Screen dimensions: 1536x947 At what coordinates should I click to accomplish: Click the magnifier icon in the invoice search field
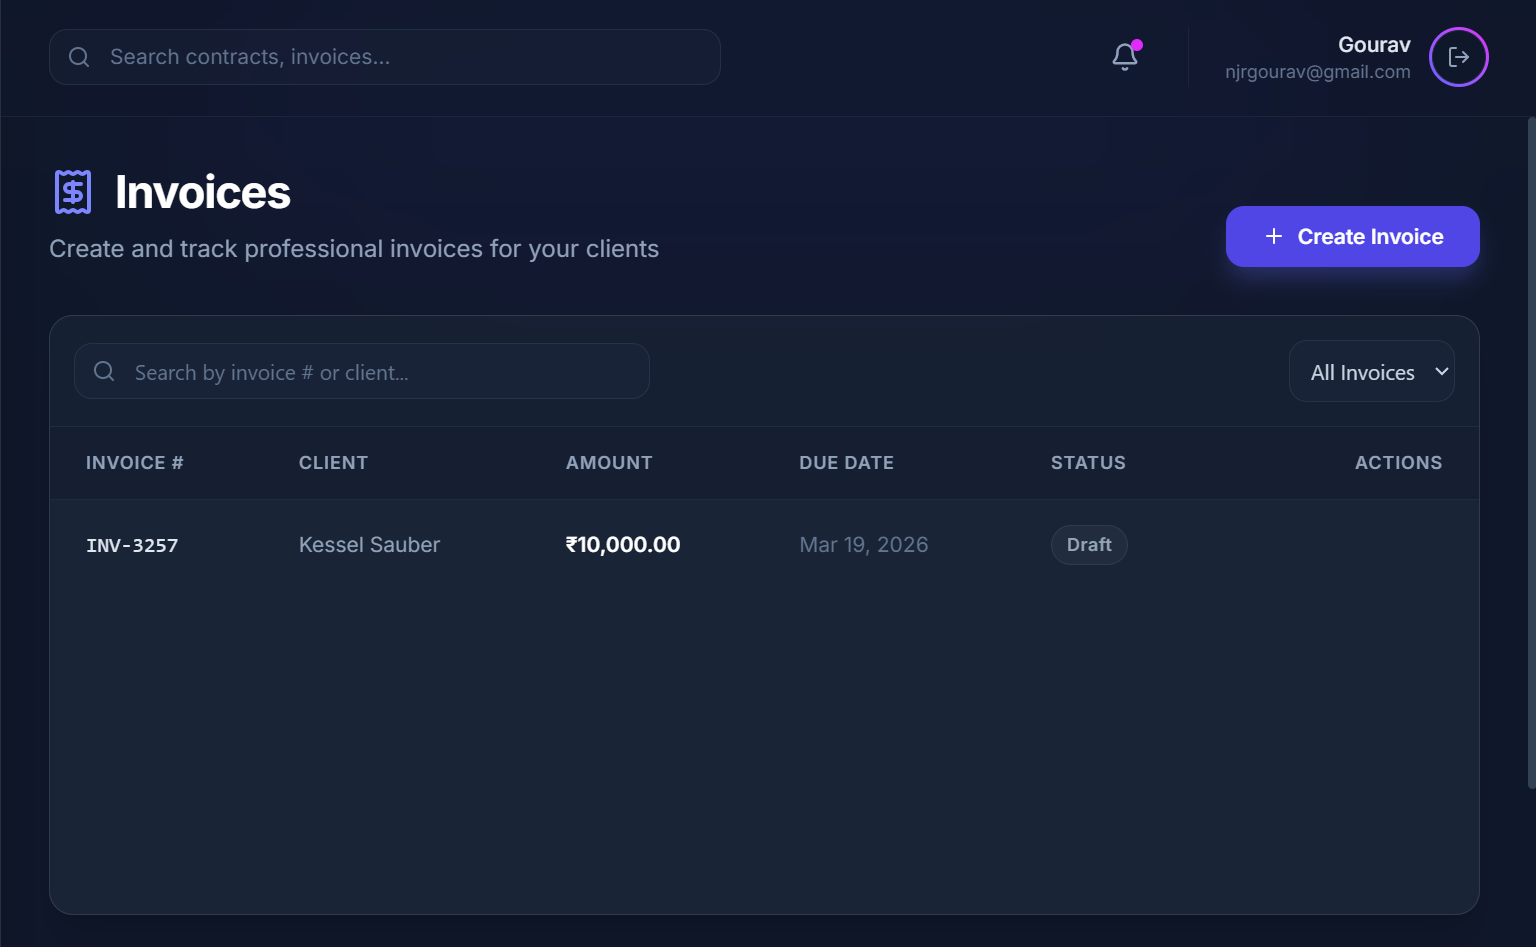(x=104, y=371)
